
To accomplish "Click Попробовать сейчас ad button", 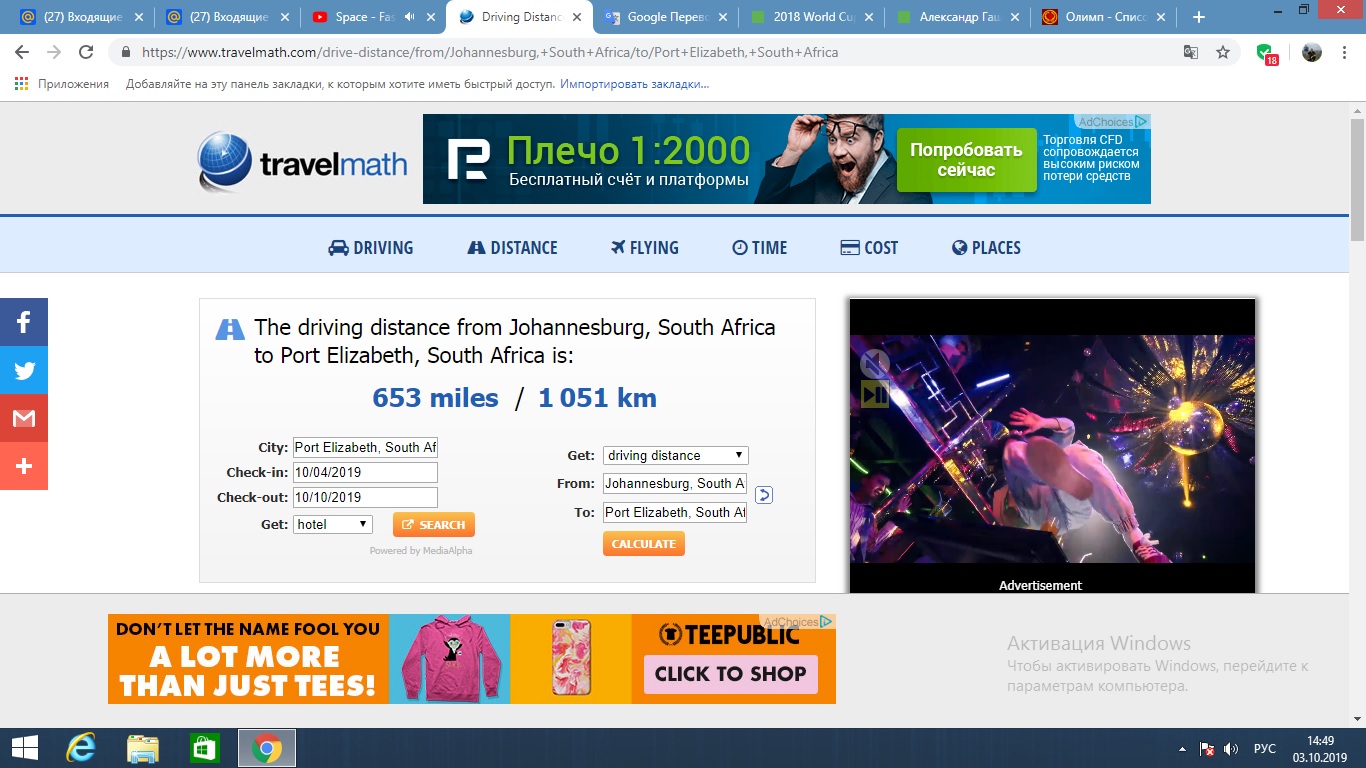I will (x=966, y=160).
